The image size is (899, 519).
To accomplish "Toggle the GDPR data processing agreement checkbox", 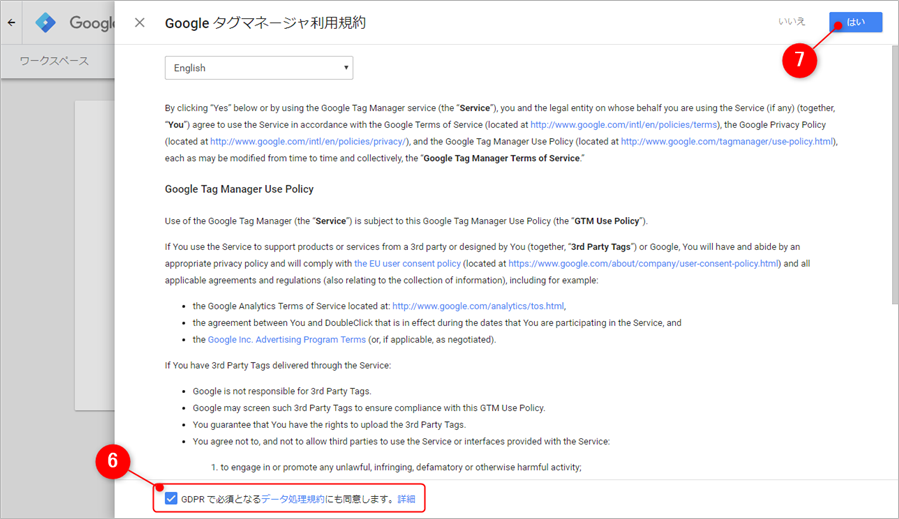I will click(x=171, y=498).
